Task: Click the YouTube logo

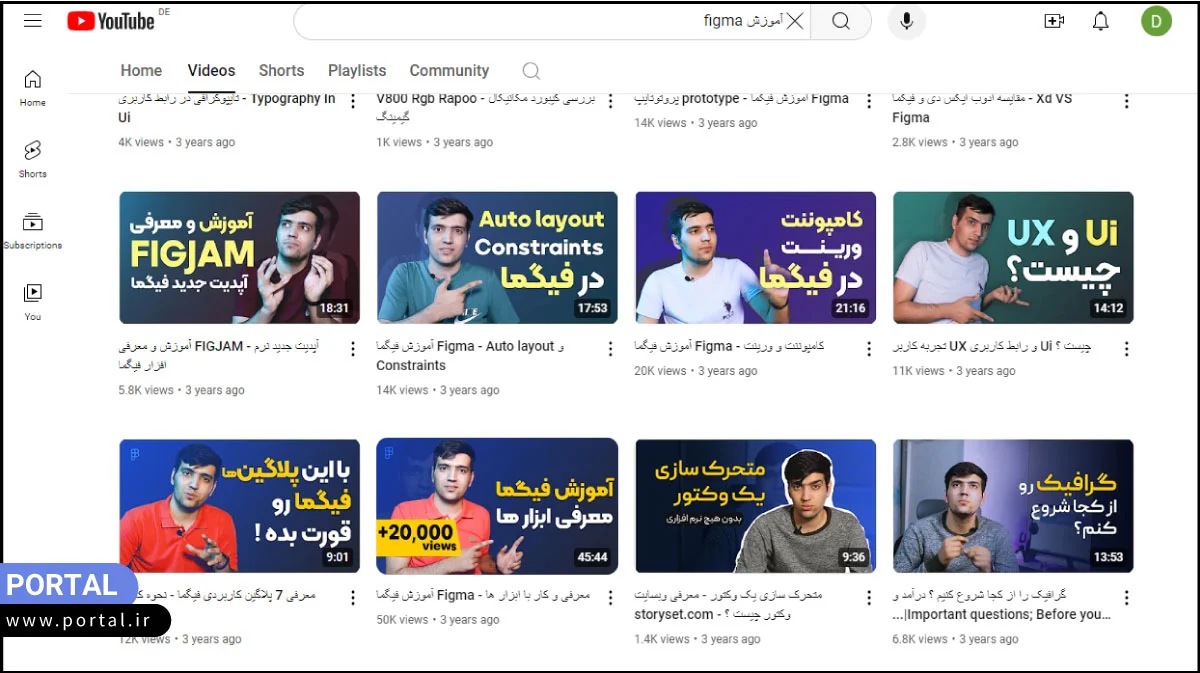Action: (108, 20)
